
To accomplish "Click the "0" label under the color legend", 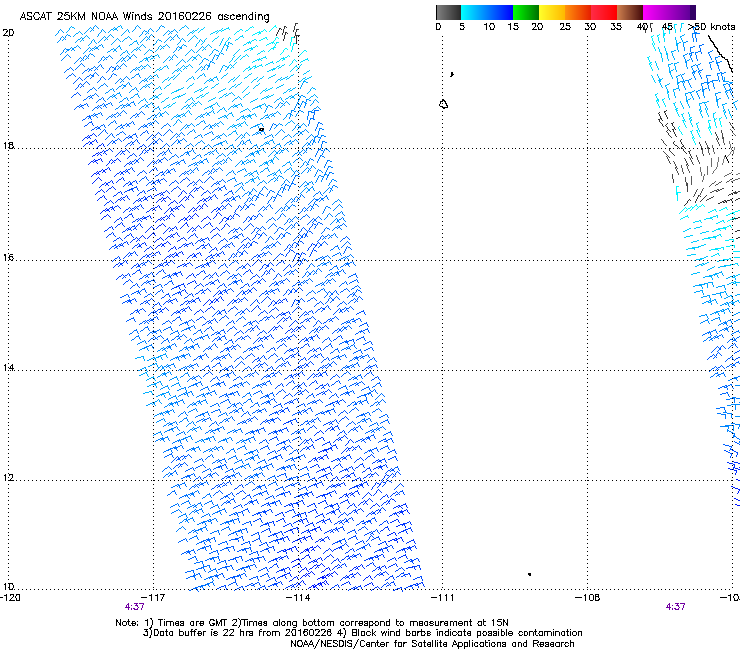I will click(438, 27).
